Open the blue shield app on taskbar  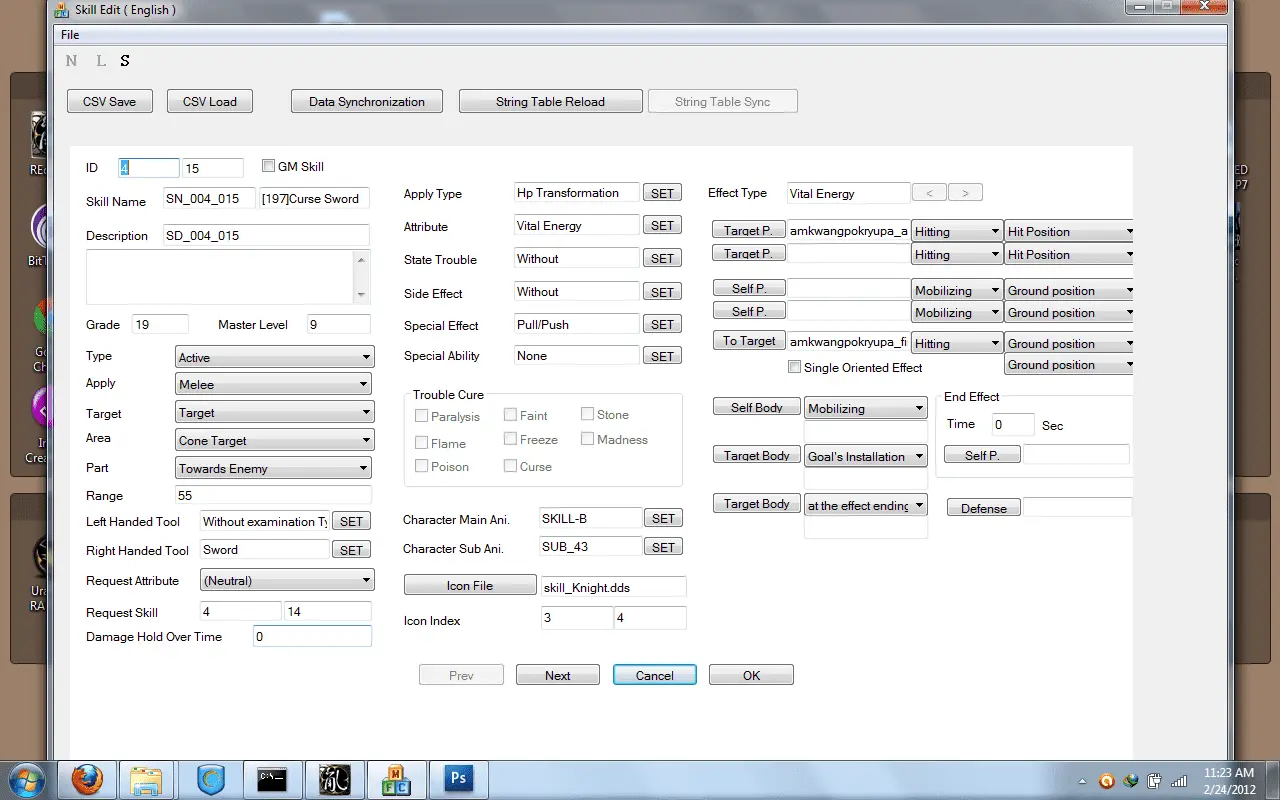[211, 779]
